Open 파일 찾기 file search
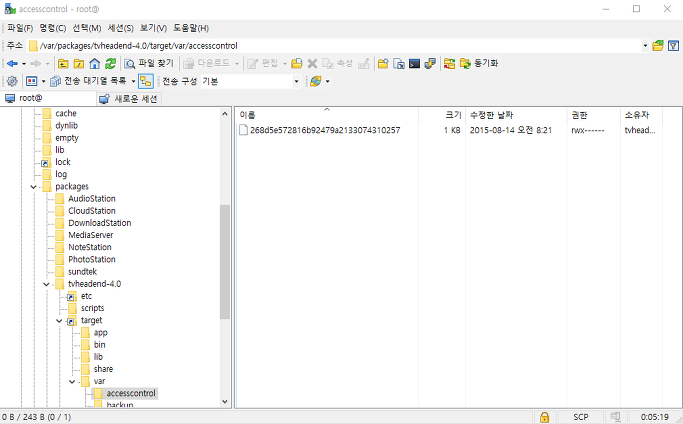683x424 pixels. 149,64
